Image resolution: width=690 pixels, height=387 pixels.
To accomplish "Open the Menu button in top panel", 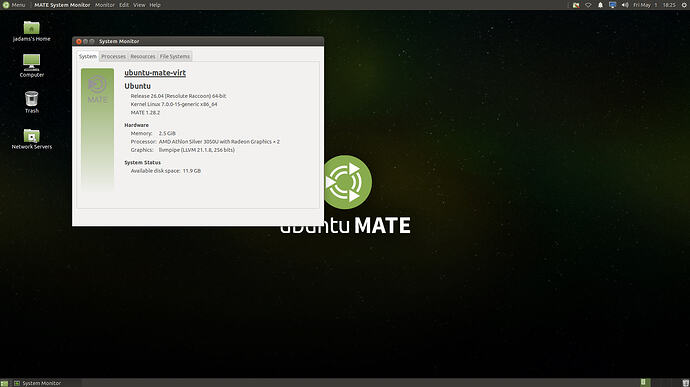I will coord(14,5).
